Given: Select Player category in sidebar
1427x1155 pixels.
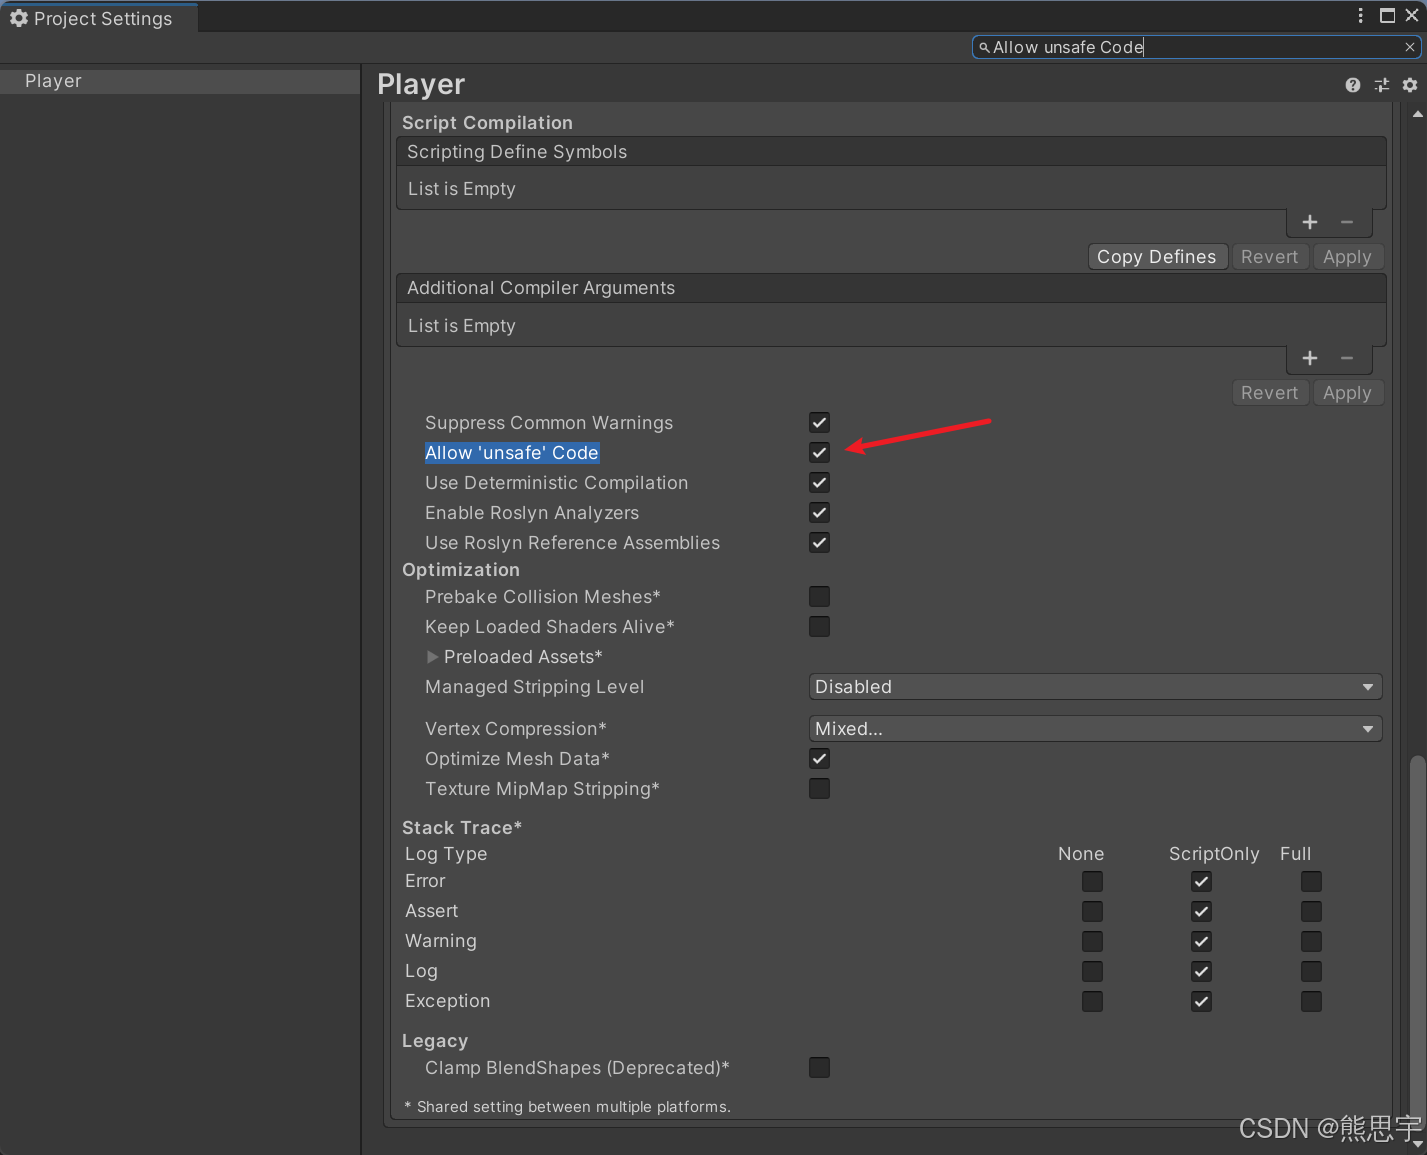Looking at the screenshot, I should [180, 81].
